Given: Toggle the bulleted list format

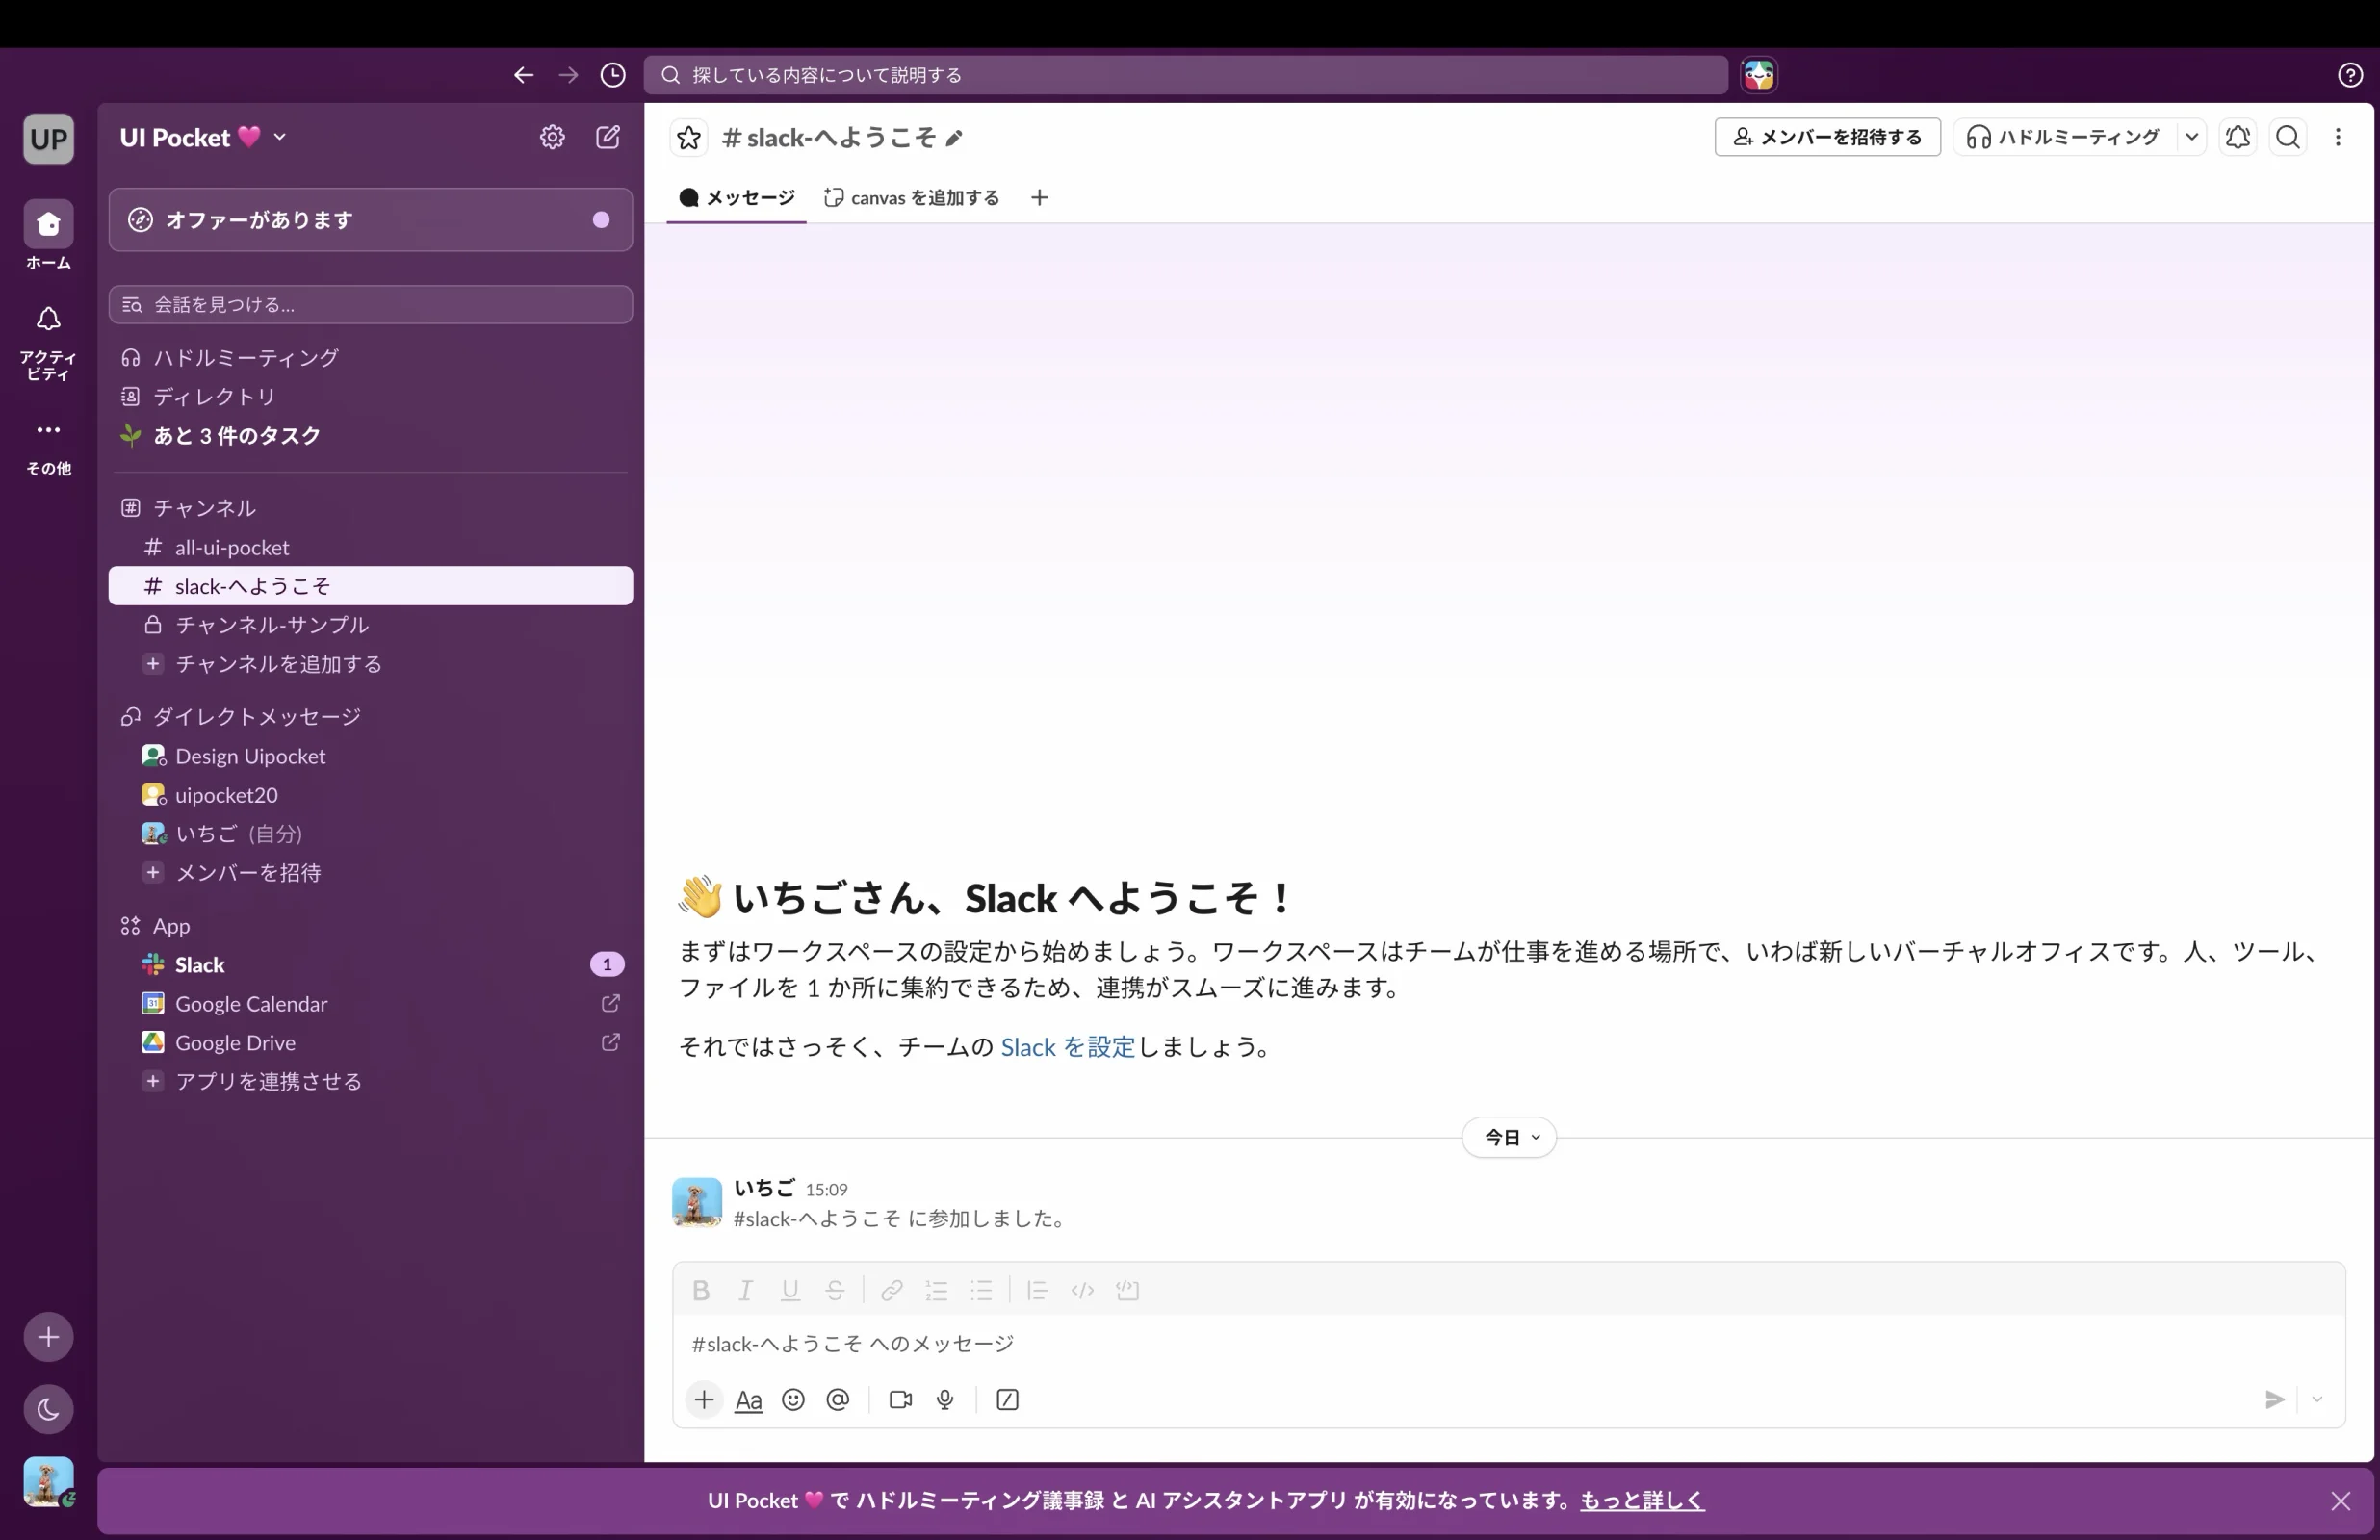Looking at the screenshot, I should [982, 1290].
